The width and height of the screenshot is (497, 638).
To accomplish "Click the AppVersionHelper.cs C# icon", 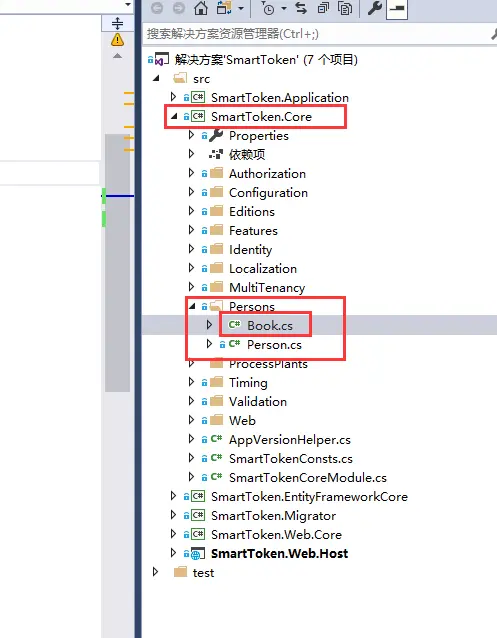I will [216, 439].
